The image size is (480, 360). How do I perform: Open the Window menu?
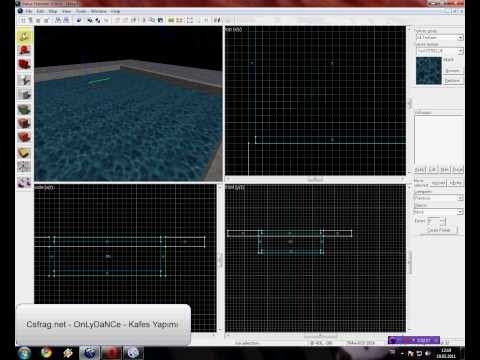[99, 11]
